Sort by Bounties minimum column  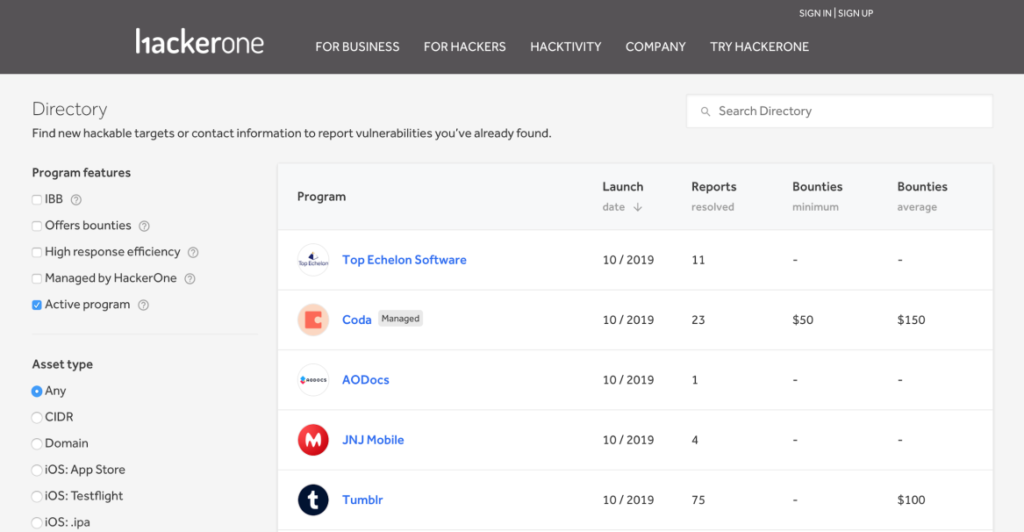click(x=817, y=196)
